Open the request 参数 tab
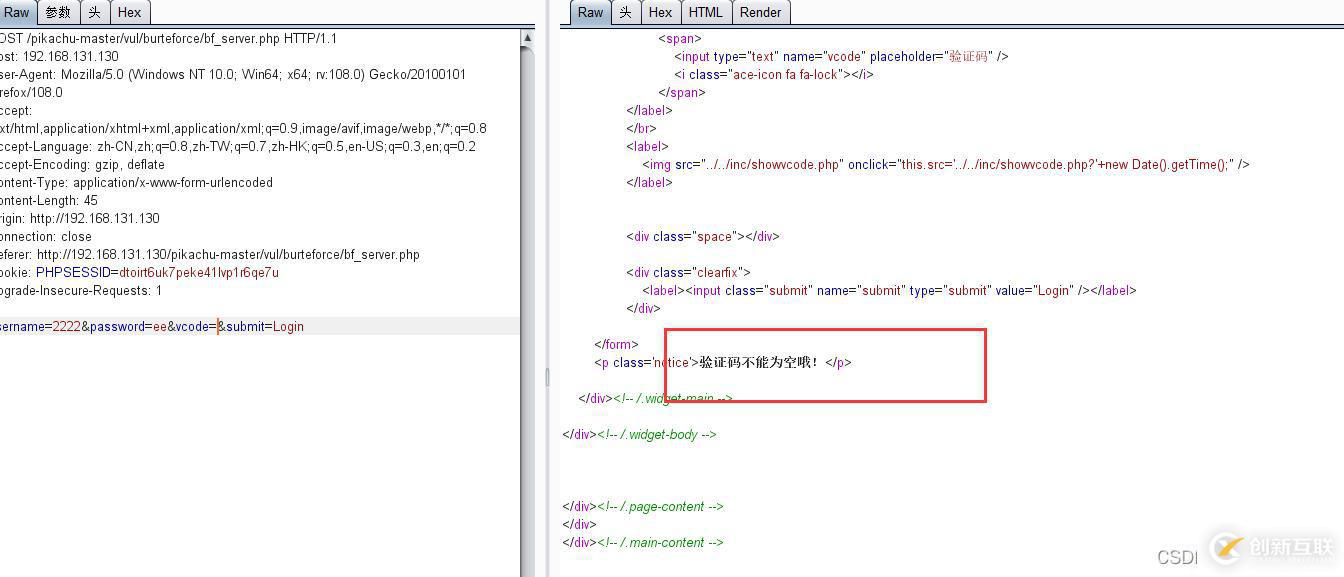The image size is (1344, 577). [x=58, y=12]
